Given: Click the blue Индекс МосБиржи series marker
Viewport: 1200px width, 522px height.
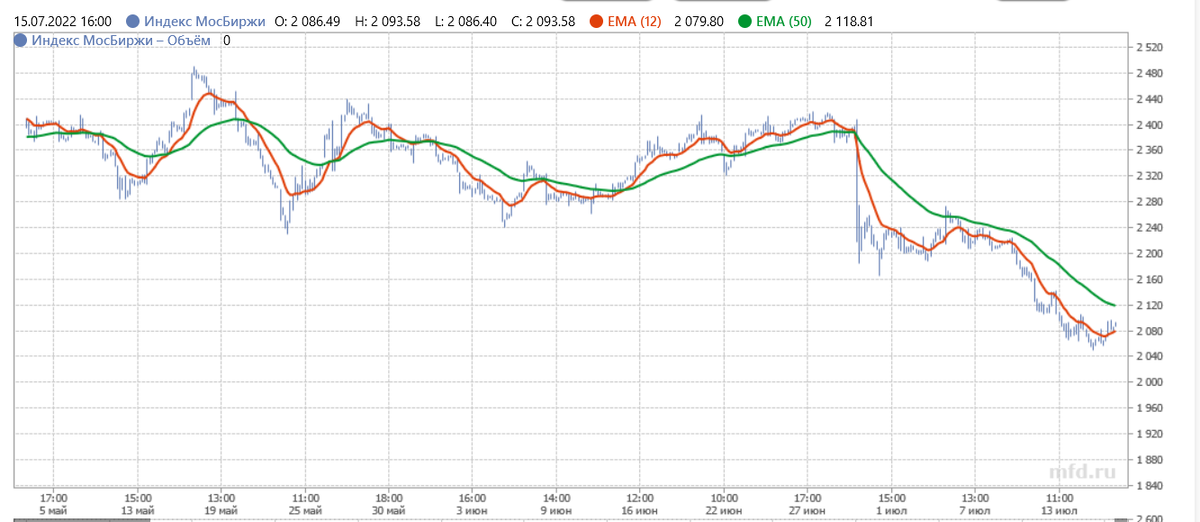Looking at the screenshot, I should [133, 21].
